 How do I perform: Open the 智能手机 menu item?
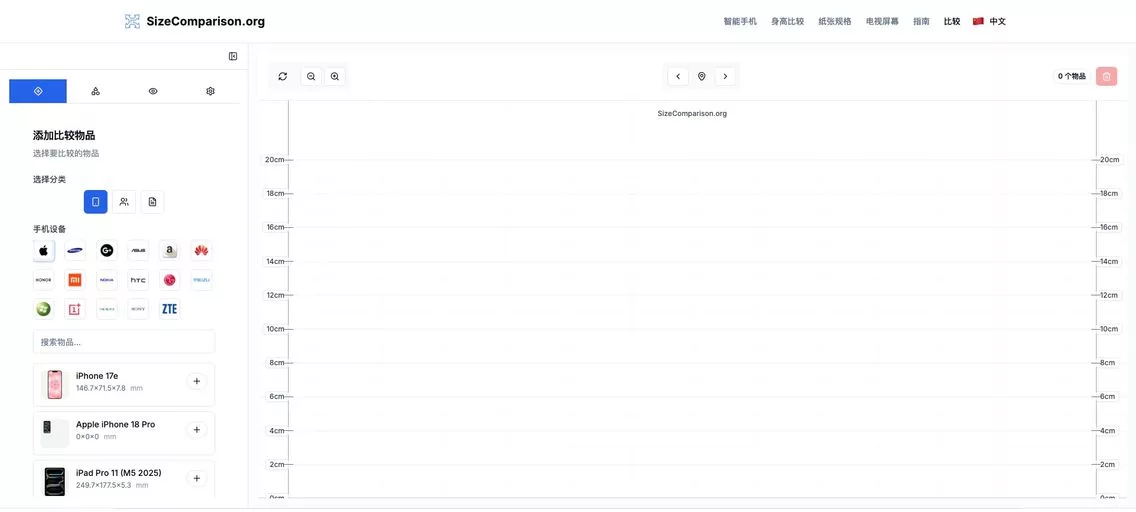point(740,22)
